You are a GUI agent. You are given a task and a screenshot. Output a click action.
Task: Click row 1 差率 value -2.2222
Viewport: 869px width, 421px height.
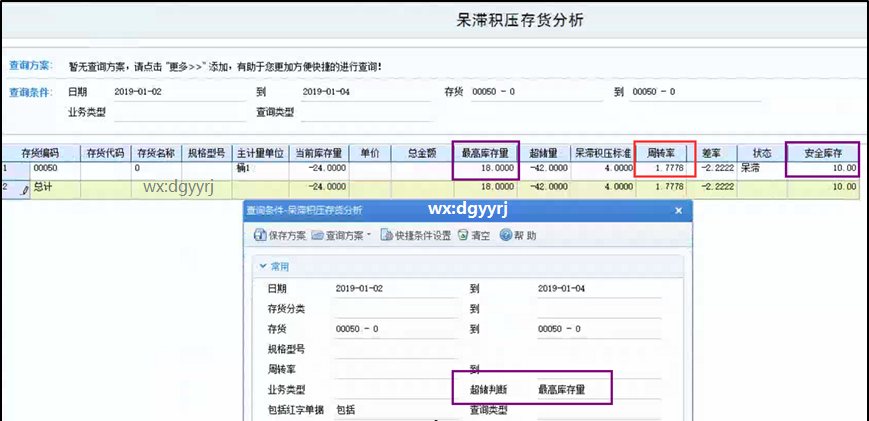coord(720,168)
